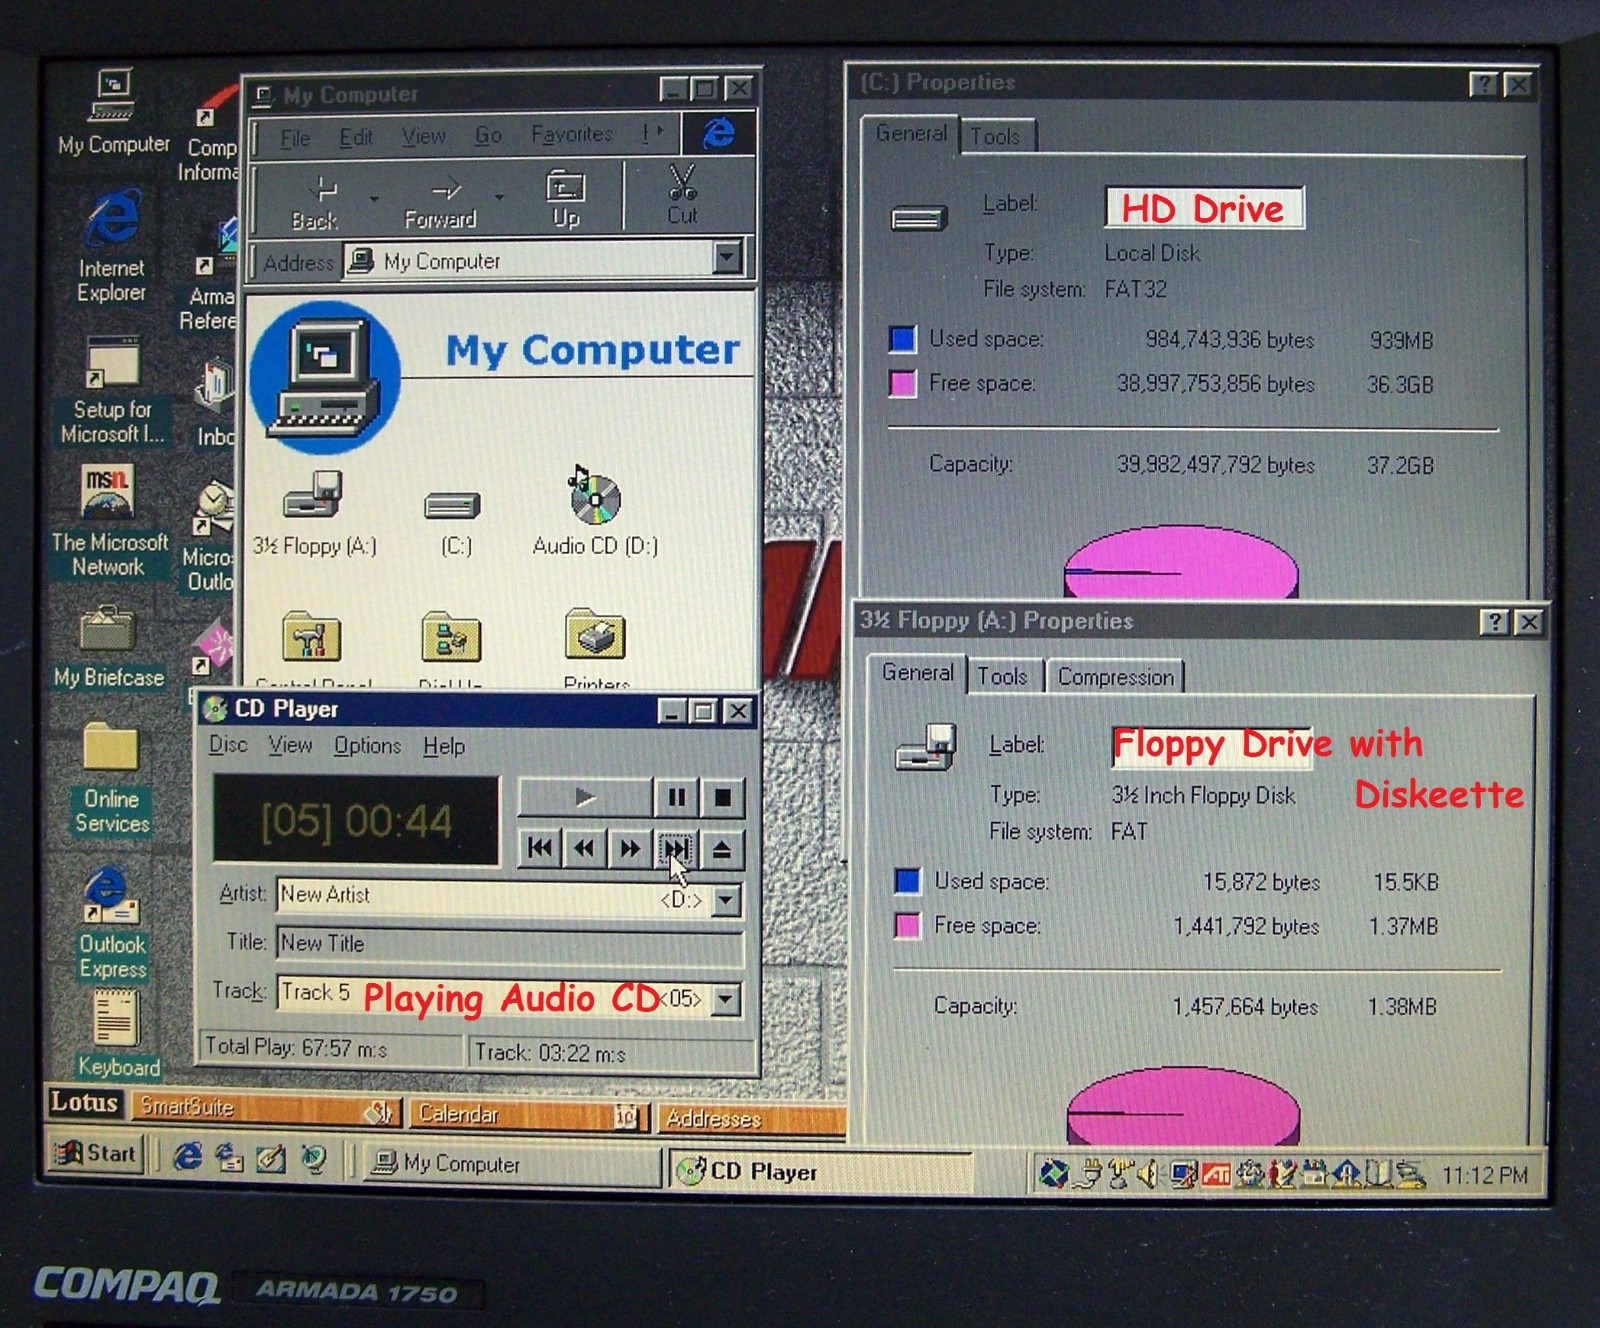Click the Up toolbar button in My Computer
Image resolution: width=1600 pixels, height=1328 pixels.
click(x=565, y=198)
